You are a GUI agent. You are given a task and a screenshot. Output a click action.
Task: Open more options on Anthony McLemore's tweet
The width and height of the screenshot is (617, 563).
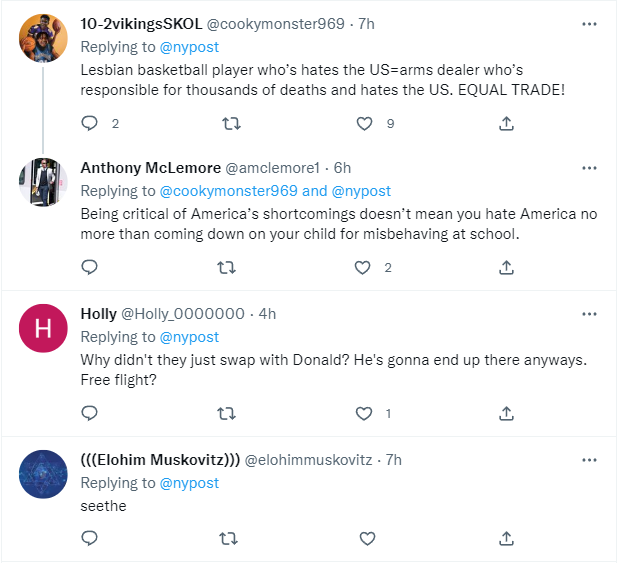point(590,167)
